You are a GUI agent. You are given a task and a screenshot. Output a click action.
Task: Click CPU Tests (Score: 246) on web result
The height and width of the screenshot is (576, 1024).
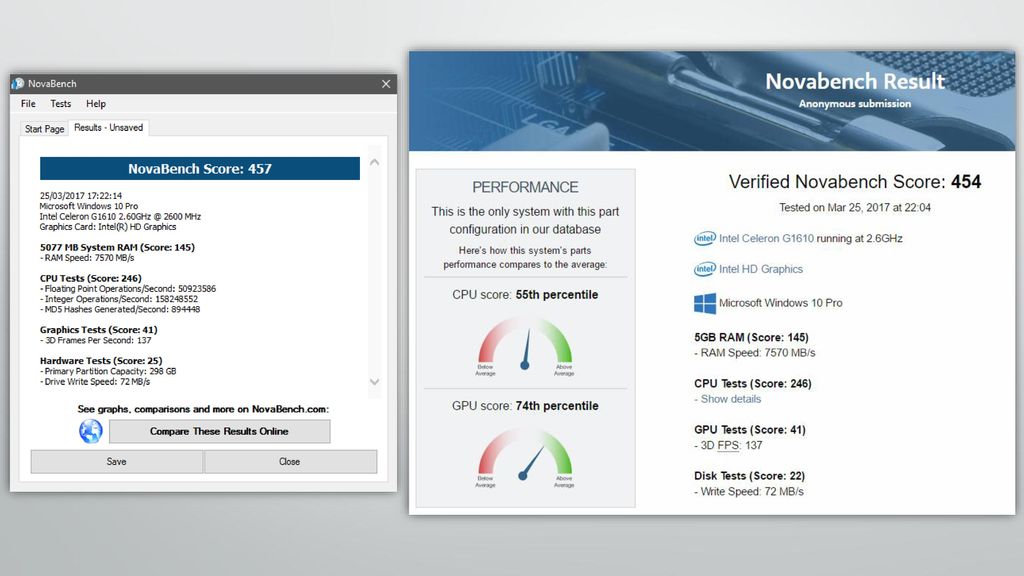pyautogui.click(x=752, y=384)
